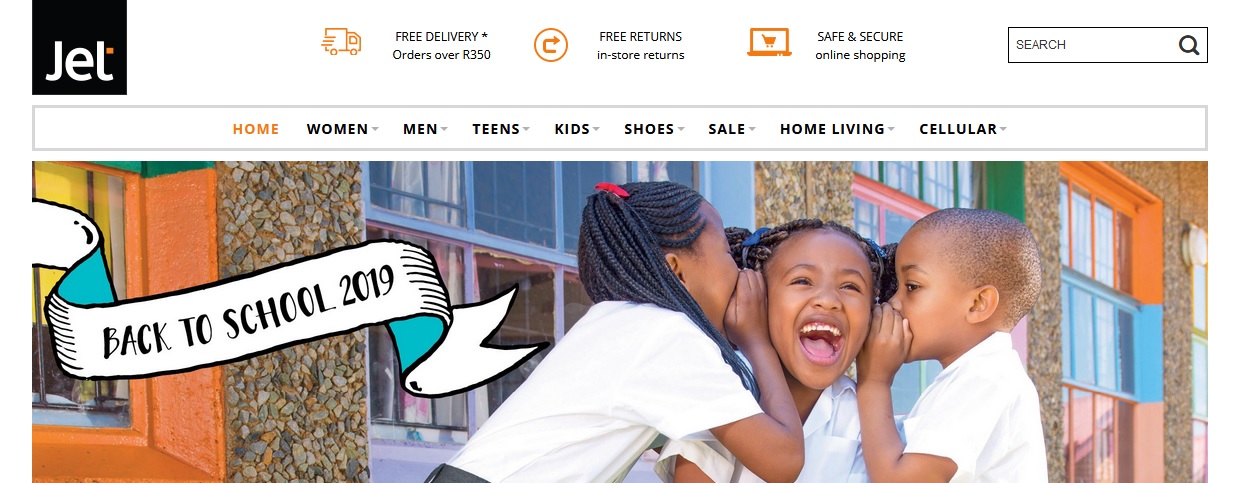Click the Free Returns in-store returns text
This screenshot has width=1246, height=483.
point(641,46)
